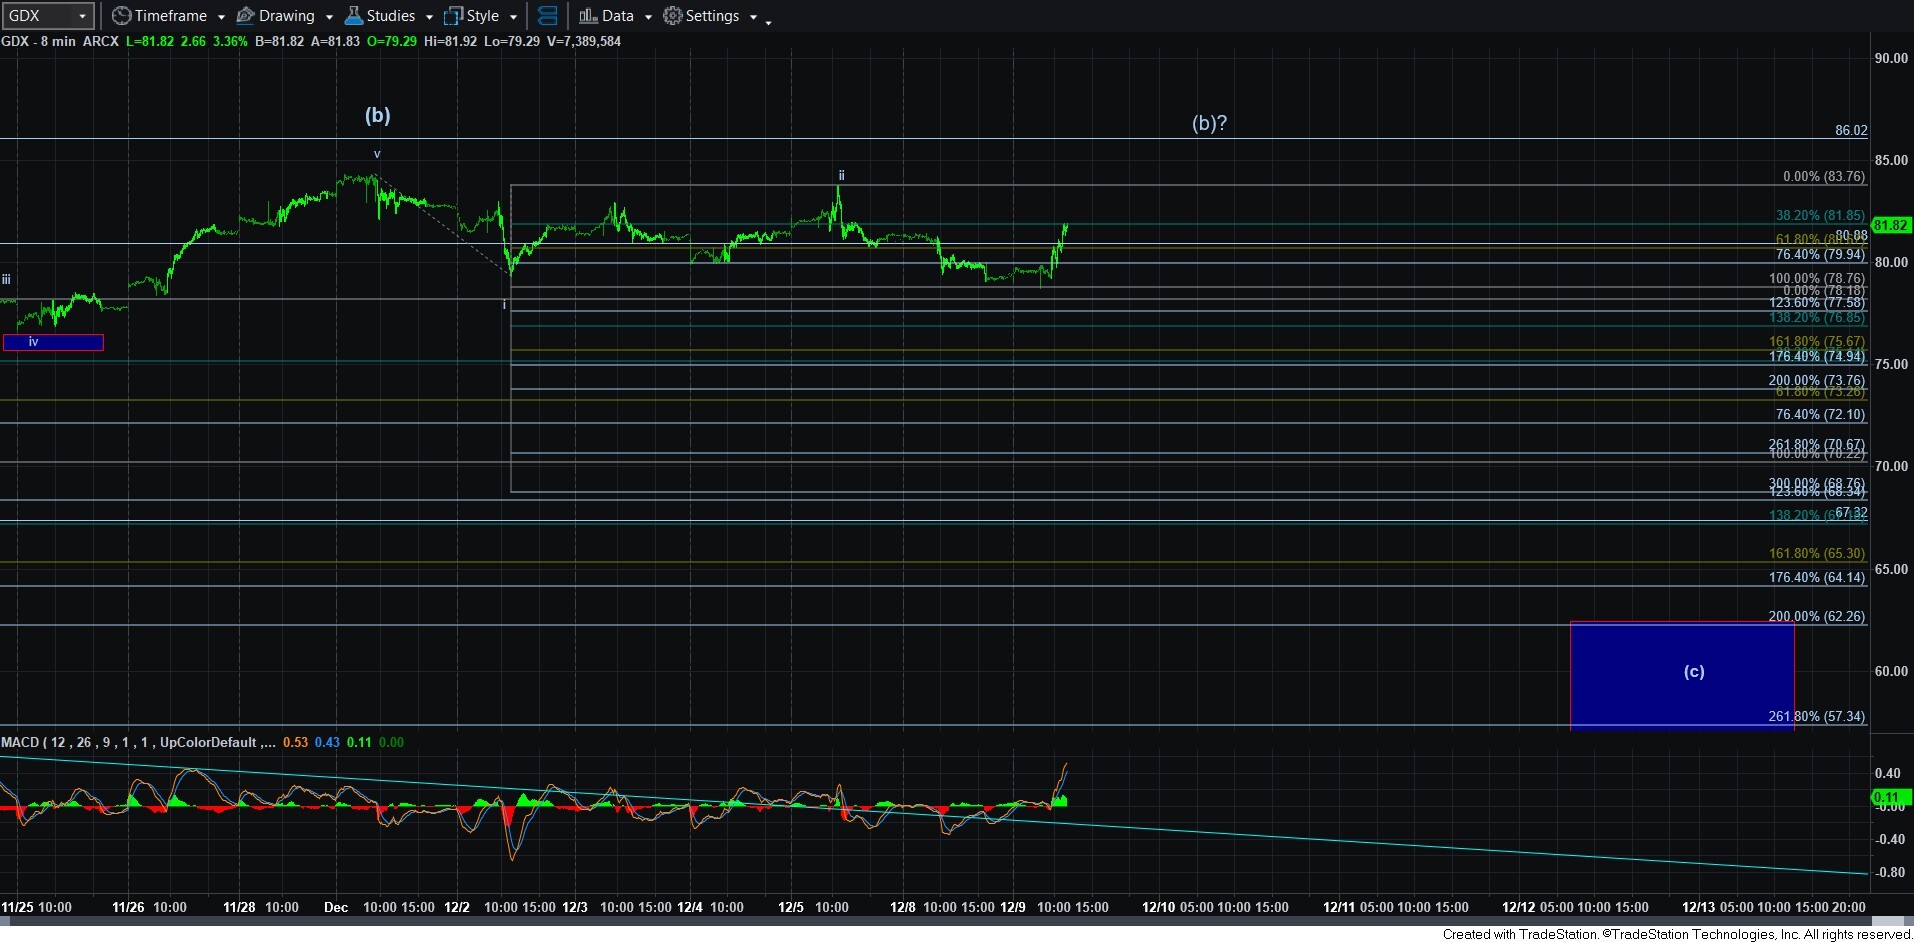Screen dimensions: 1914x942
Task: Open the GDX symbol dropdown
Action: pos(82,16)
